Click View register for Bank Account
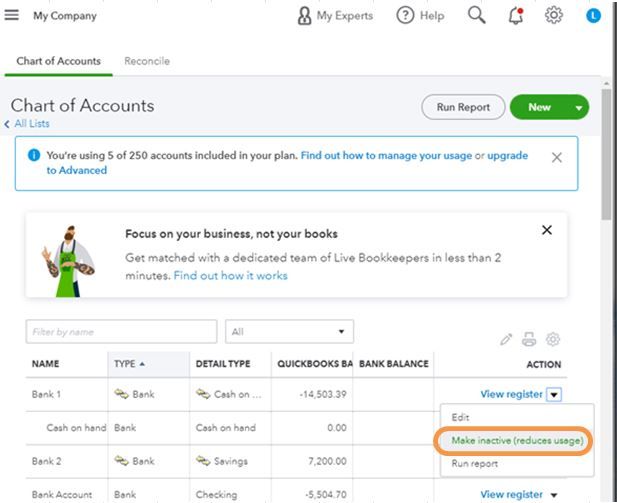 [511, 494]
